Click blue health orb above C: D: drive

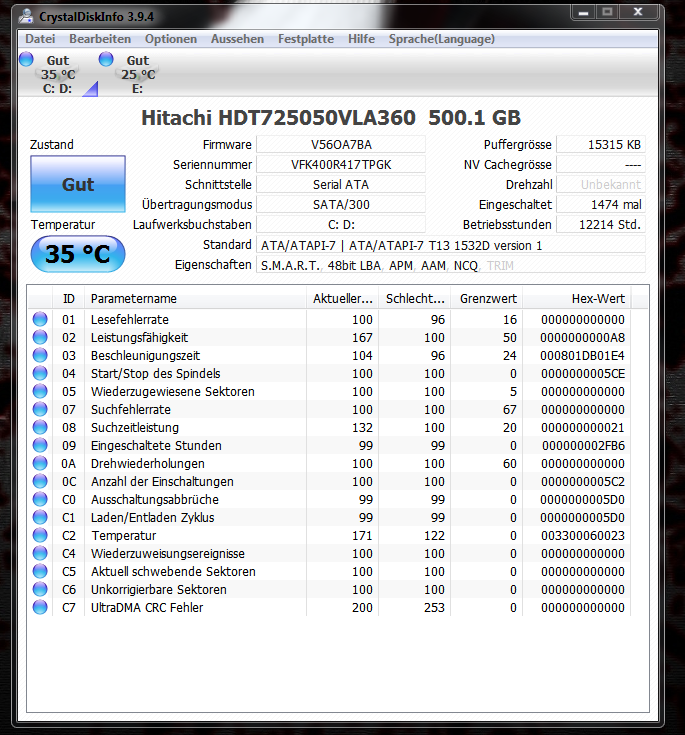click(x=26, y=59)
